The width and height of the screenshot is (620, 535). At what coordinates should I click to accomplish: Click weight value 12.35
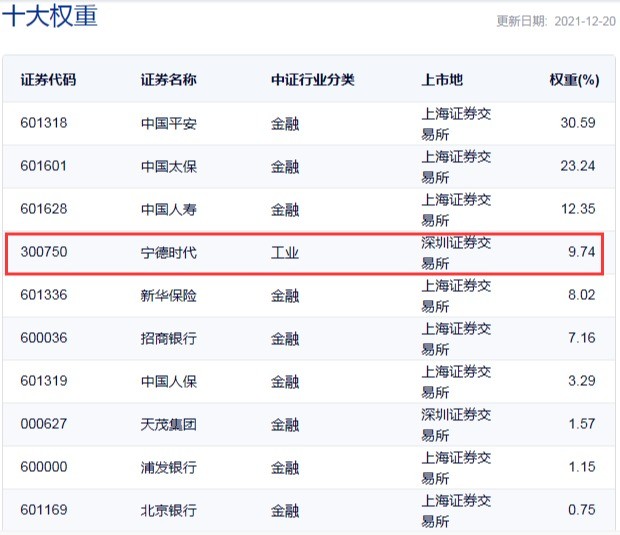[578, 209]
